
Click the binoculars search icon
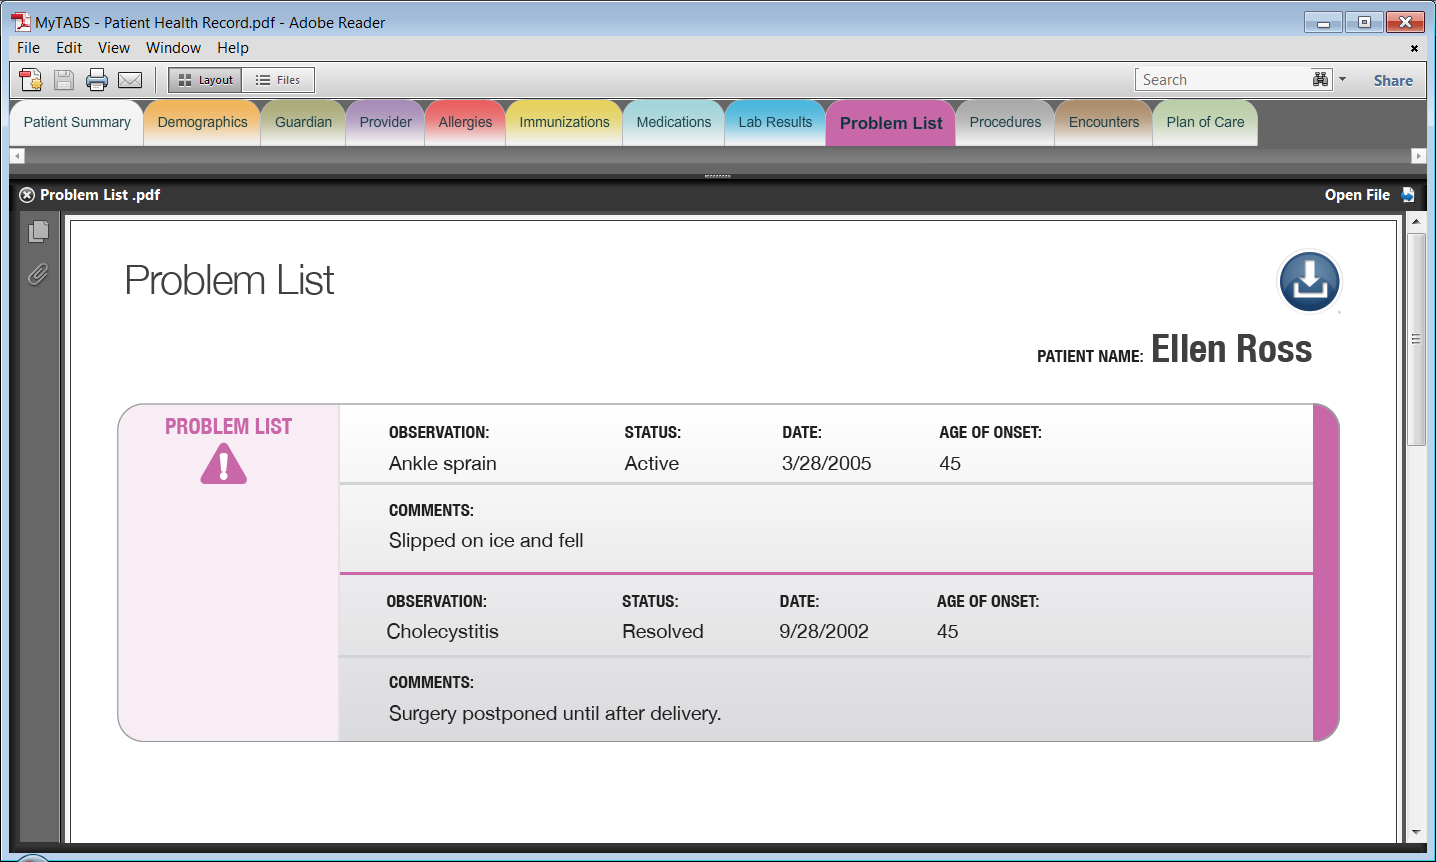[x=1321, y=79]
